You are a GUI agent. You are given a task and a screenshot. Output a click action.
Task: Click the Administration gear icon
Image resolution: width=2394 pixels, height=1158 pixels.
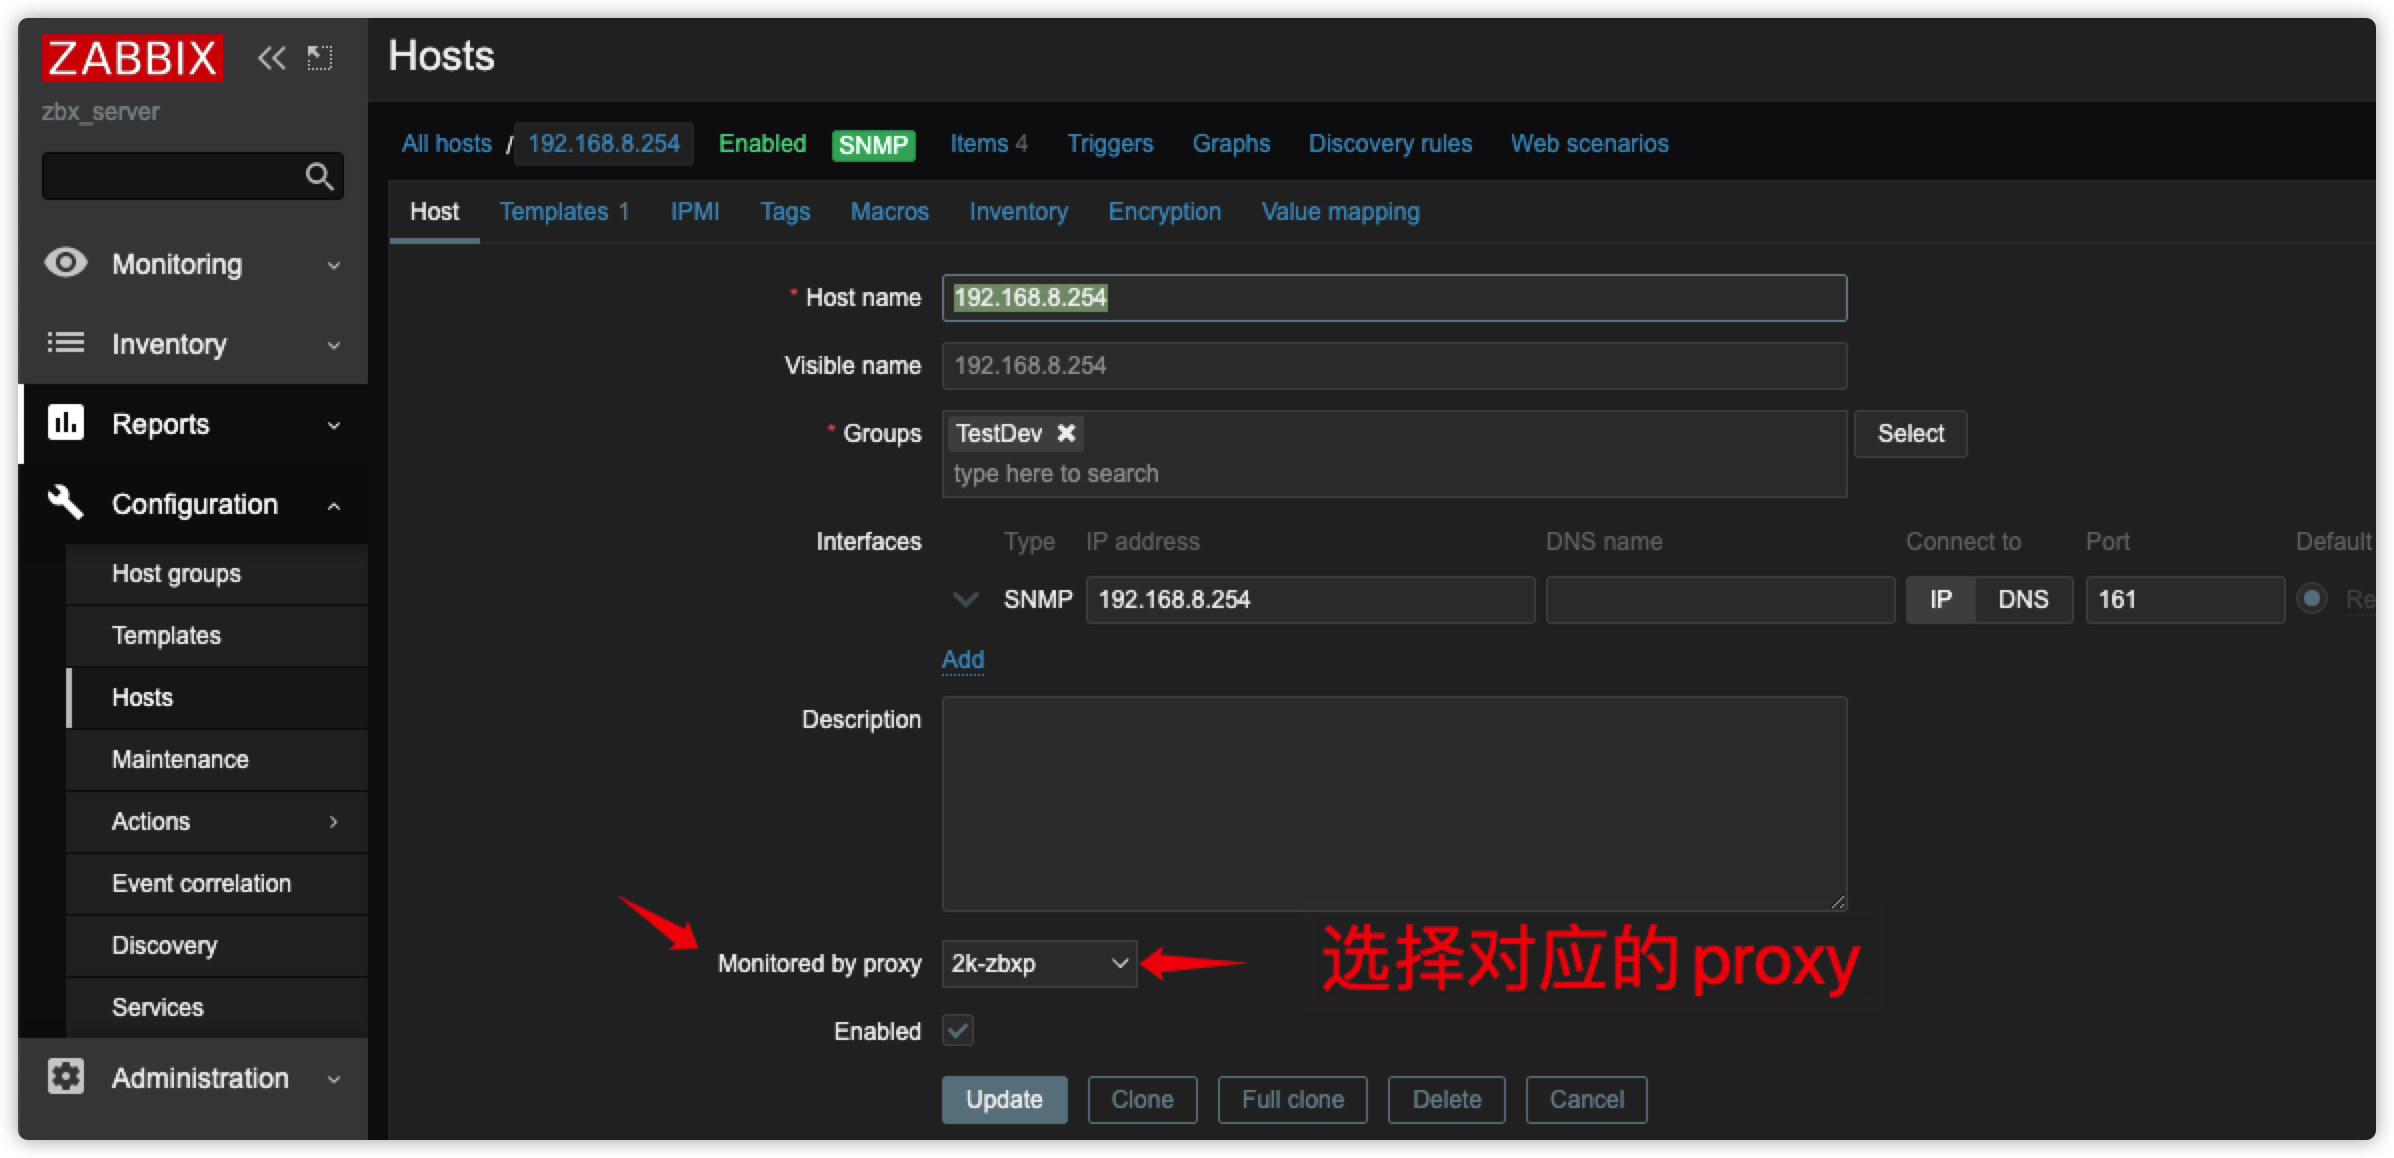pos(66,1077)
